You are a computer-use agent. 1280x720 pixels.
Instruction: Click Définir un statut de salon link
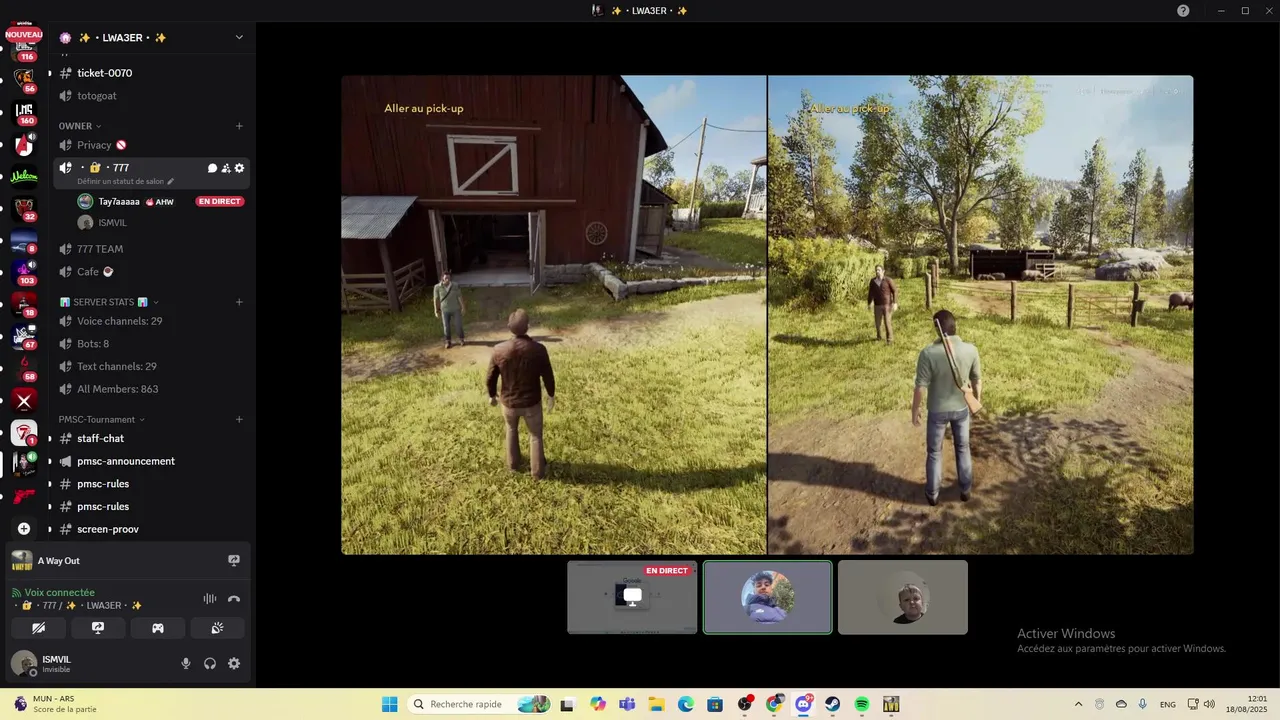pos(122,182)
